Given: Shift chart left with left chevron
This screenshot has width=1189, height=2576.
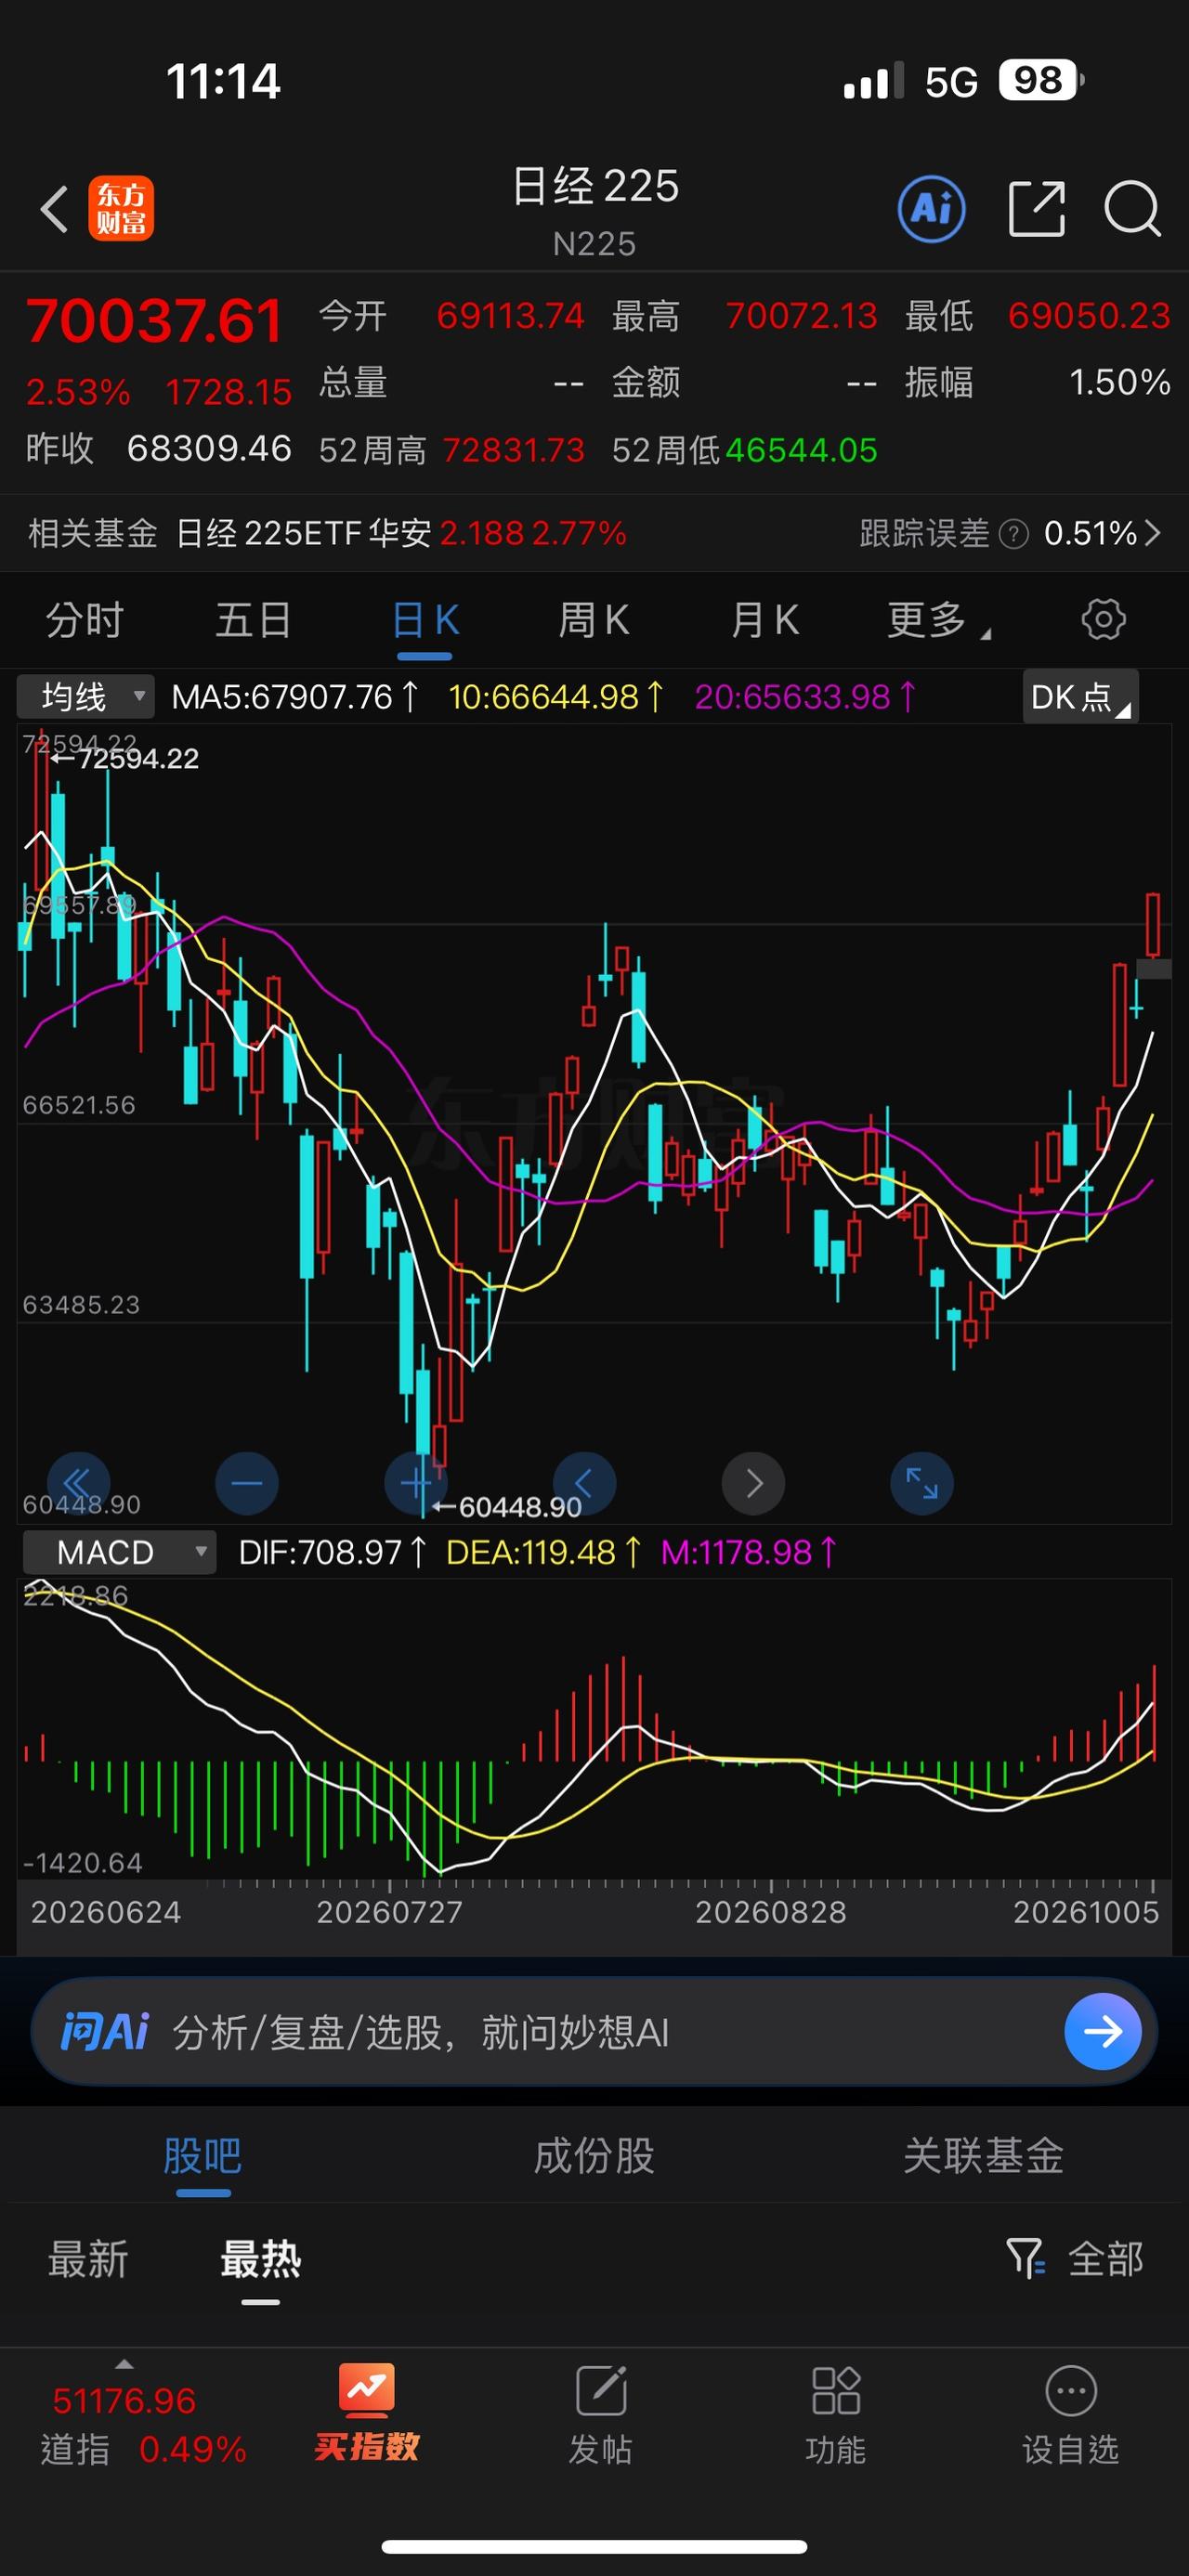Looking at the screenshot, I should [584, 1483].
